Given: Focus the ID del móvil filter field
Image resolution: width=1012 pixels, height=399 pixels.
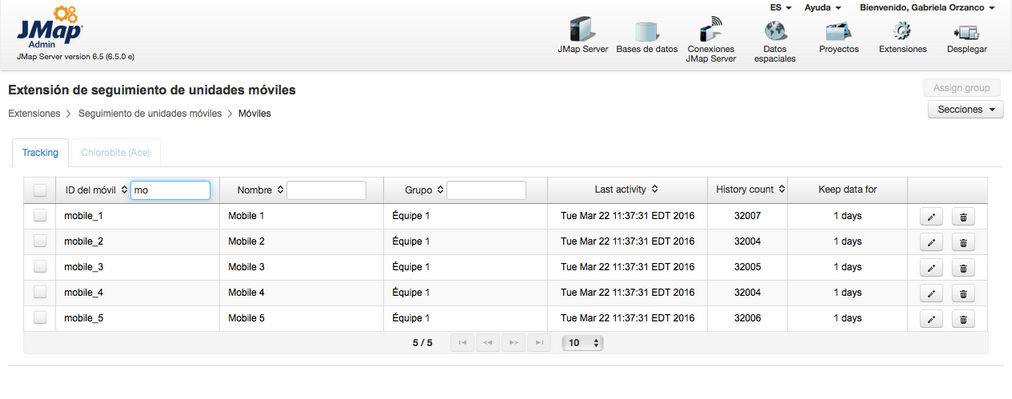Looking at the screenshot, I should tap(170, 190).
